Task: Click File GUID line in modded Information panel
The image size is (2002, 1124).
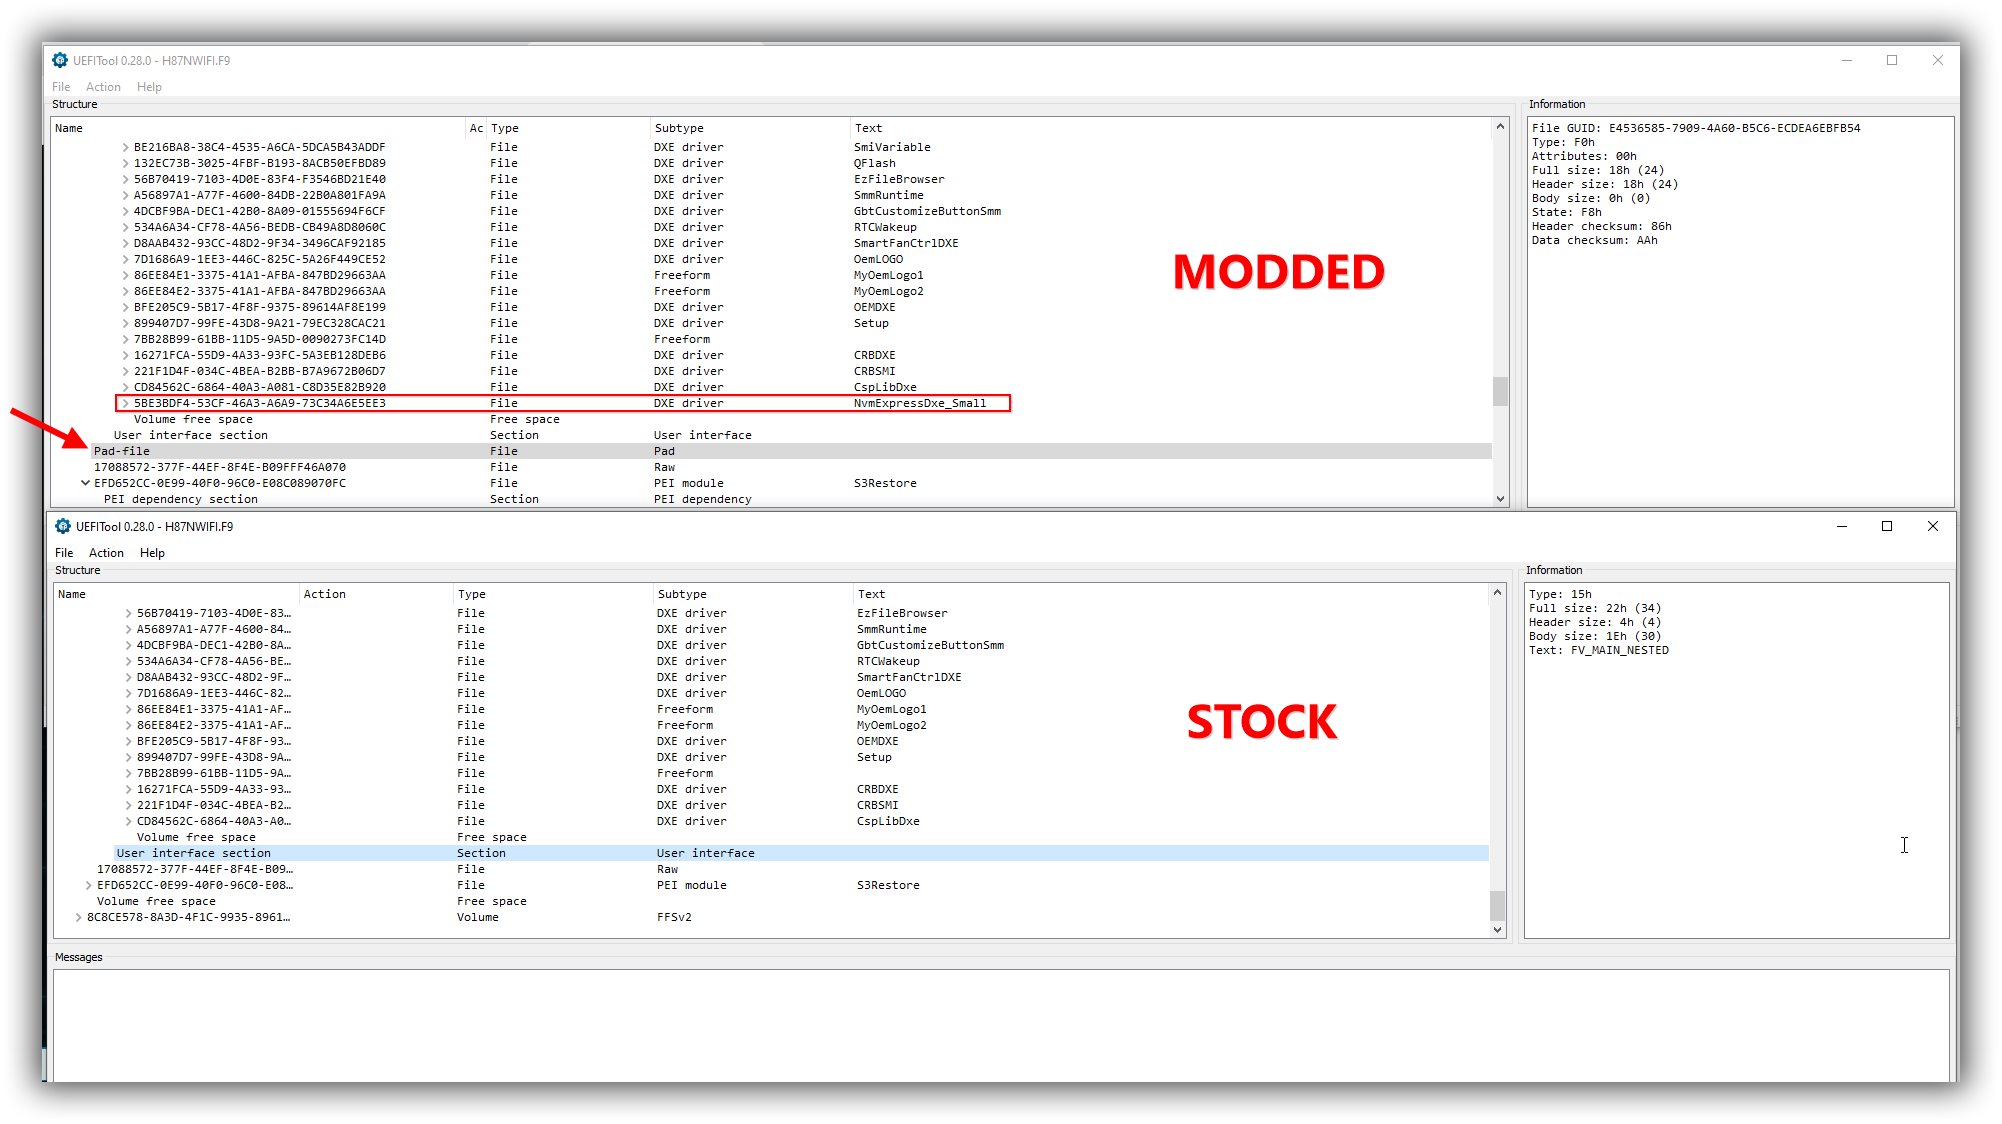Action: point(1696,128)
